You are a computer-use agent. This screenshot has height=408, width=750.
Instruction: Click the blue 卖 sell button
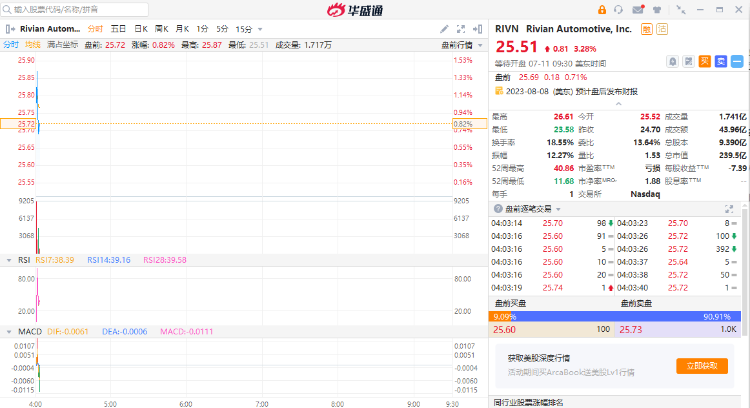coord(721,62)
